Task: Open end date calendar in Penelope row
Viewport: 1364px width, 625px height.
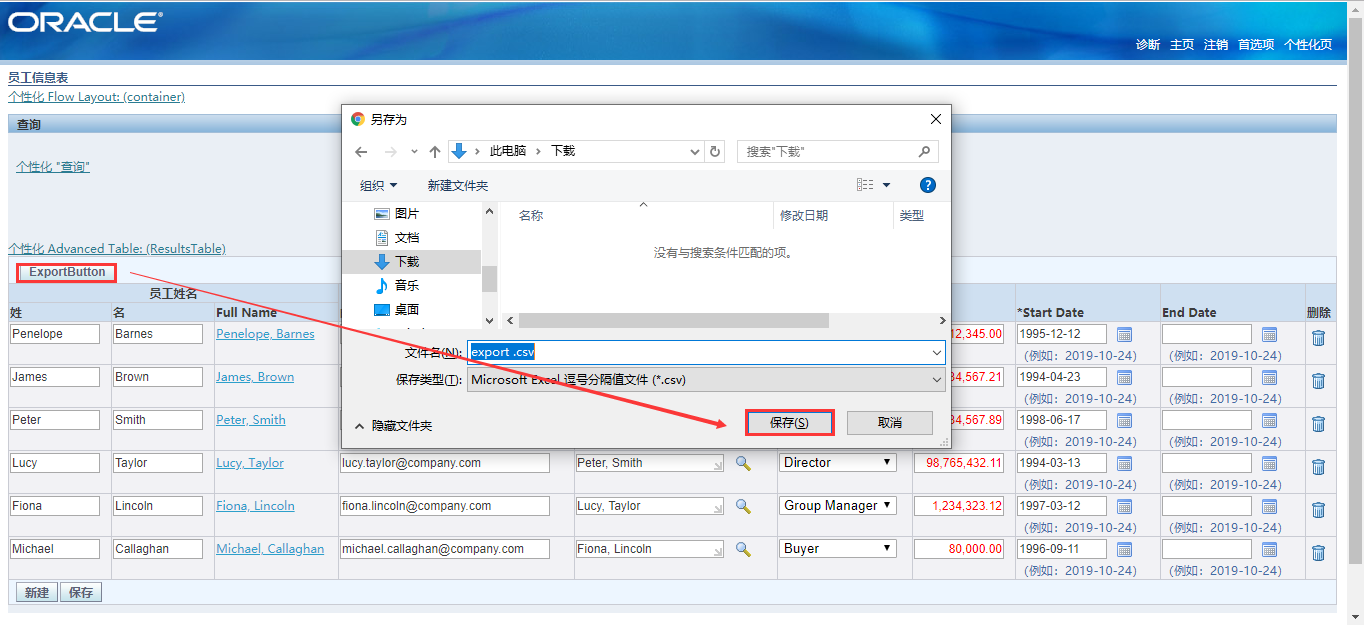Action: pyautogui.click(x=1269, y=334)
